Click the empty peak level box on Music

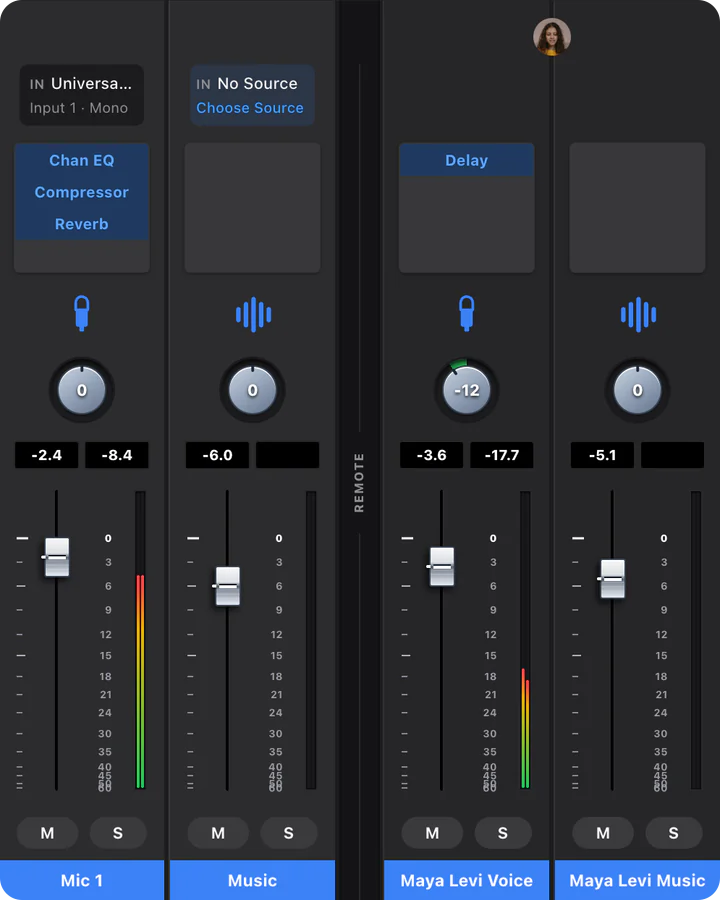tap(288, 455)
